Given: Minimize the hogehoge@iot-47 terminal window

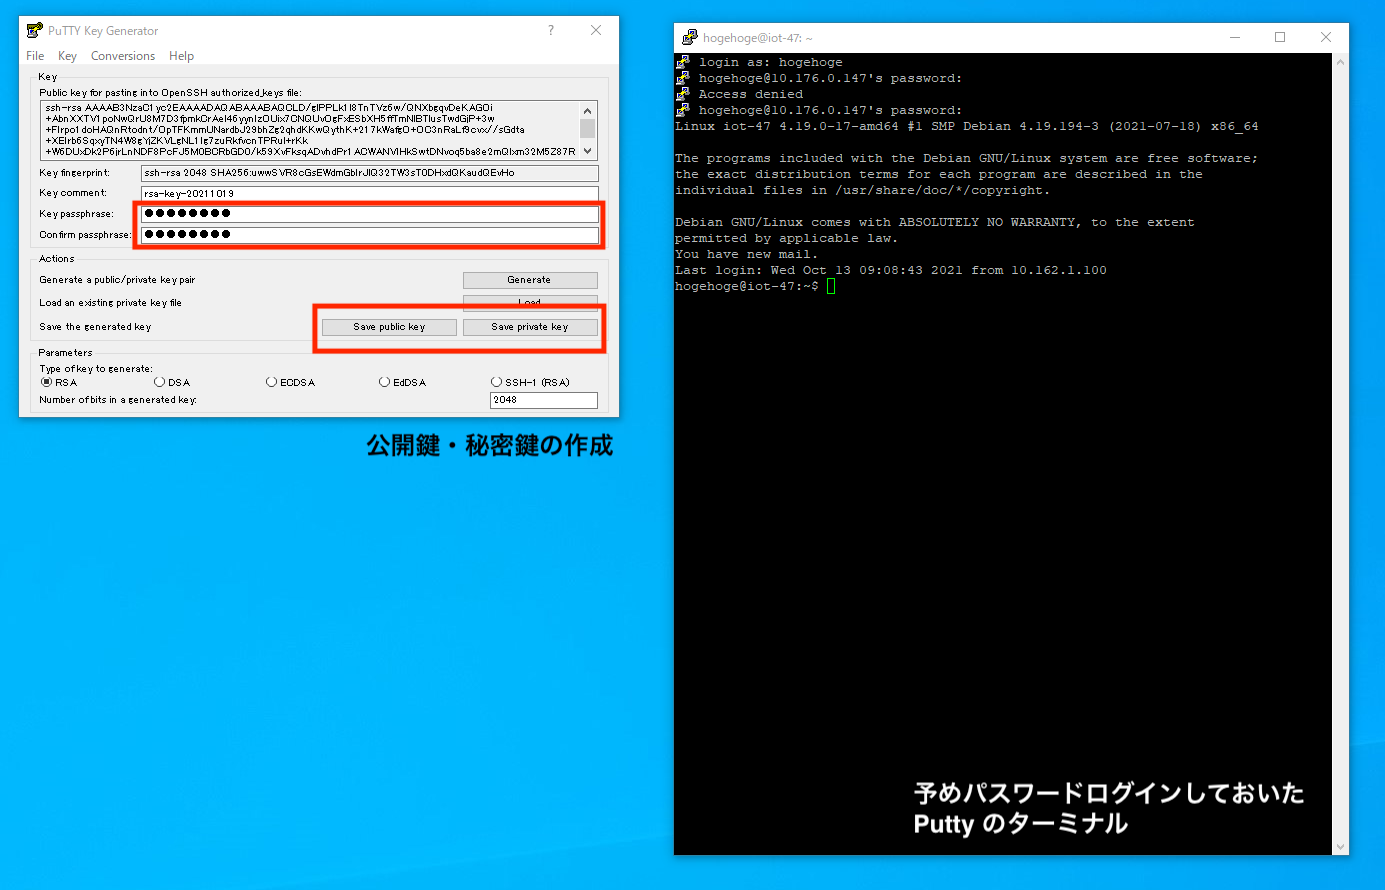Looking at the screenshot, I should [x=1235, y=38].
